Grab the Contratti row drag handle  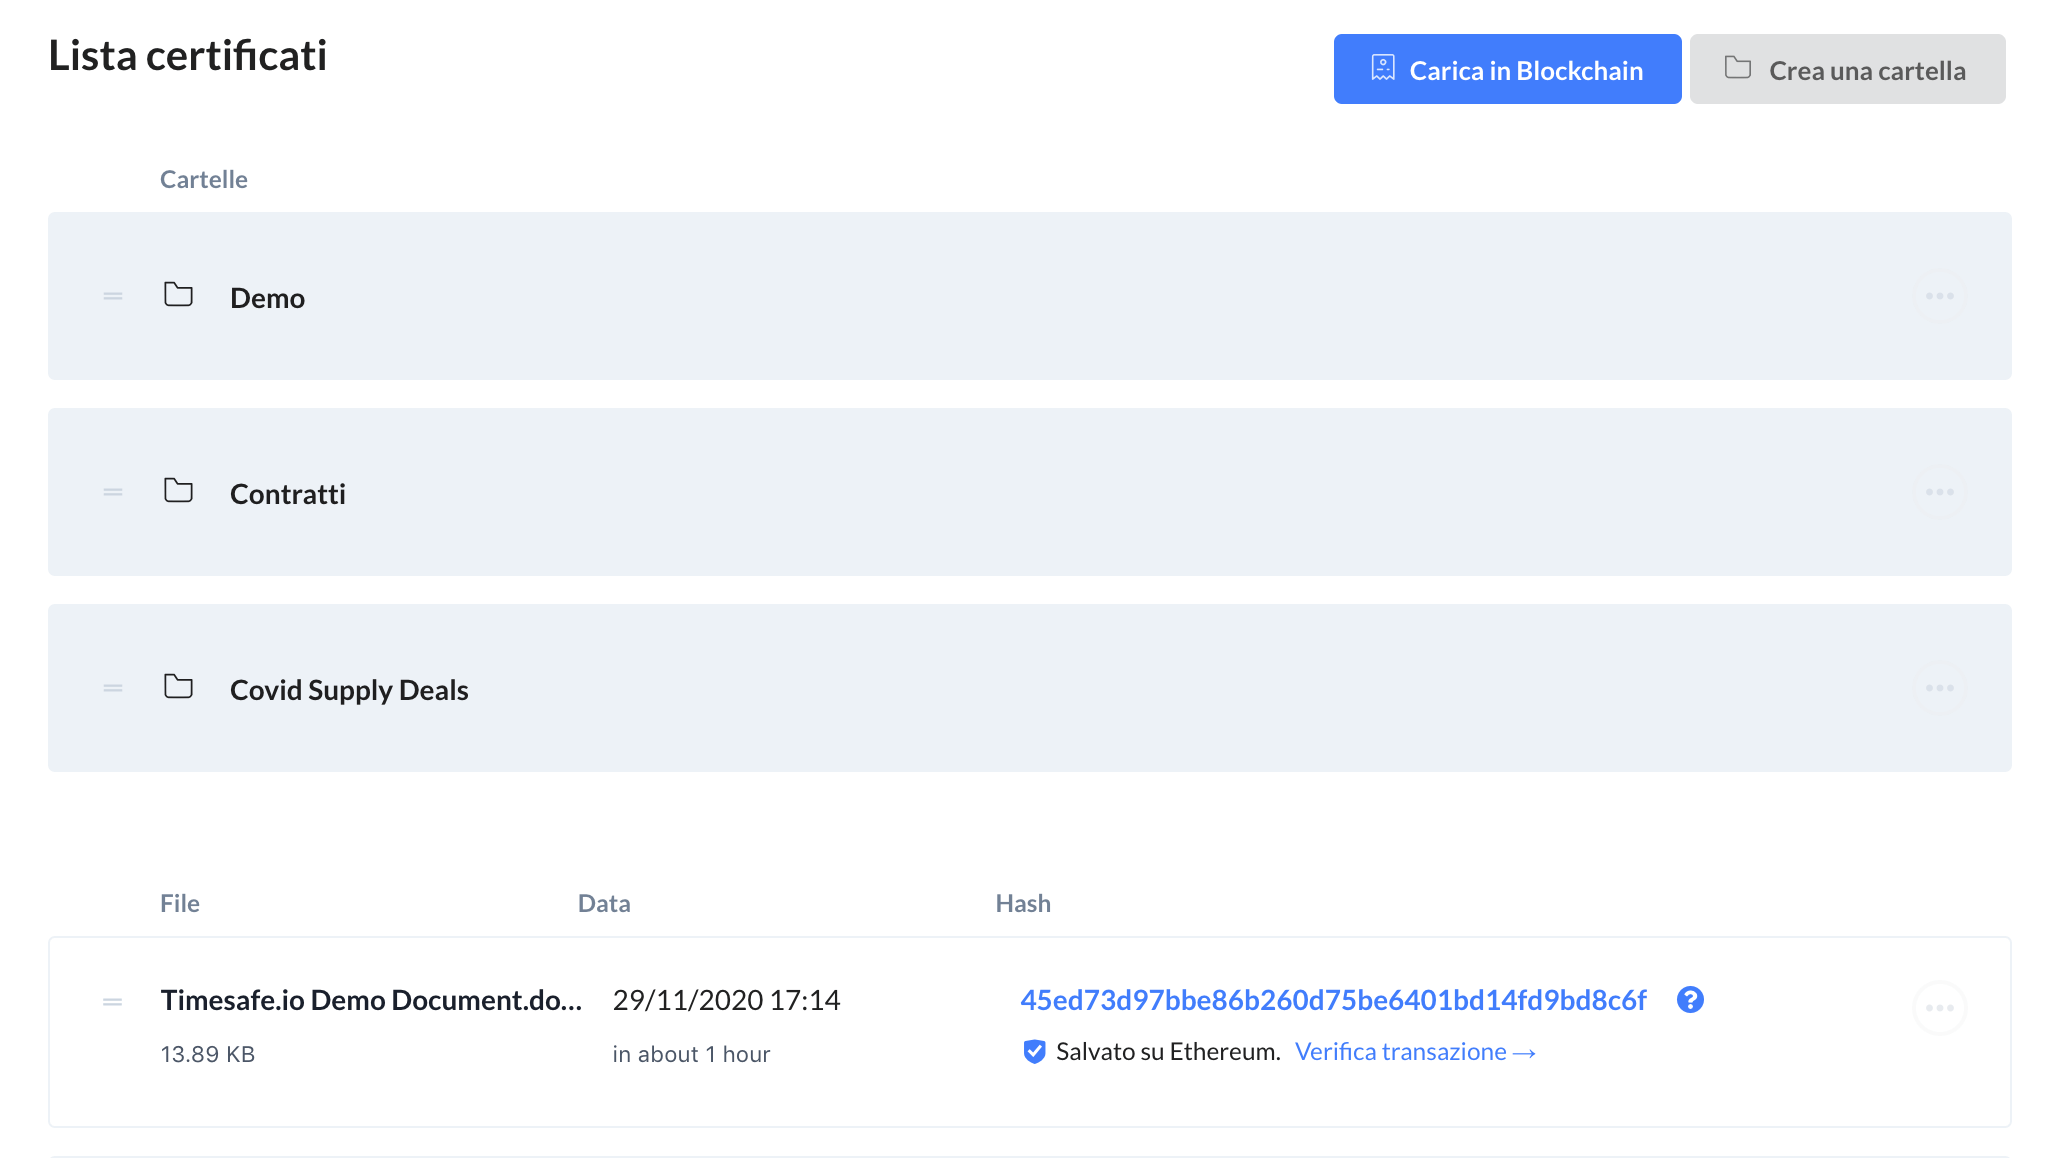[x=113, y=492]
